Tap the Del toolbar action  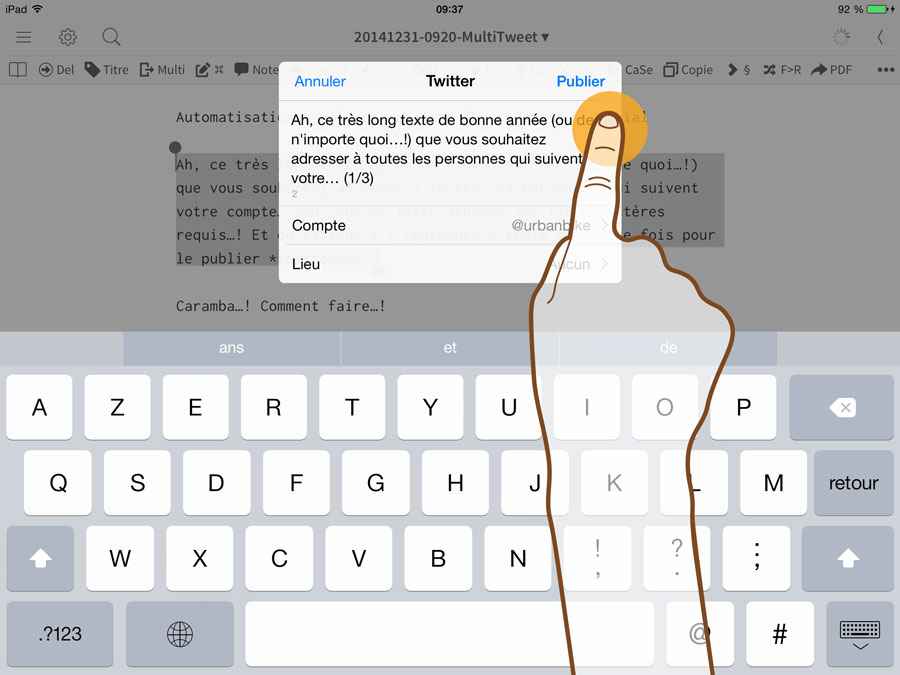[x=57, y=70]
